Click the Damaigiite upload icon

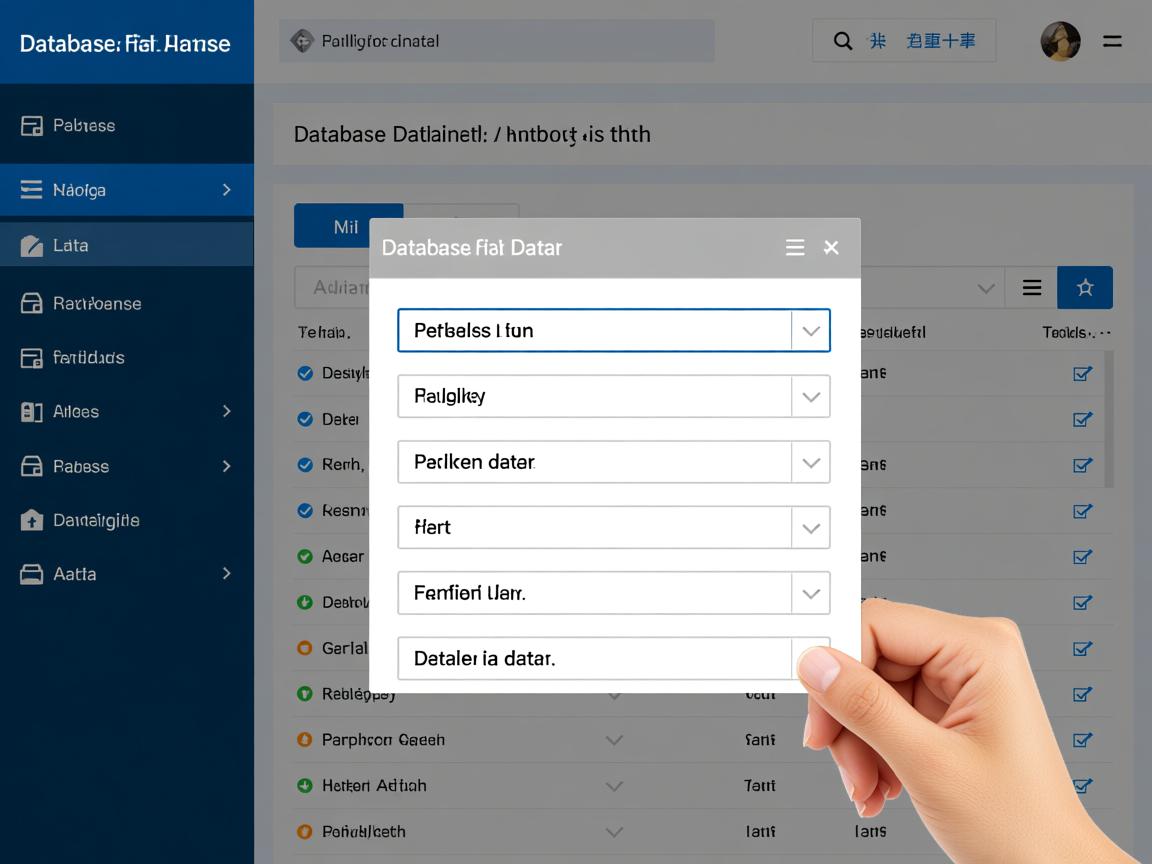32,520
